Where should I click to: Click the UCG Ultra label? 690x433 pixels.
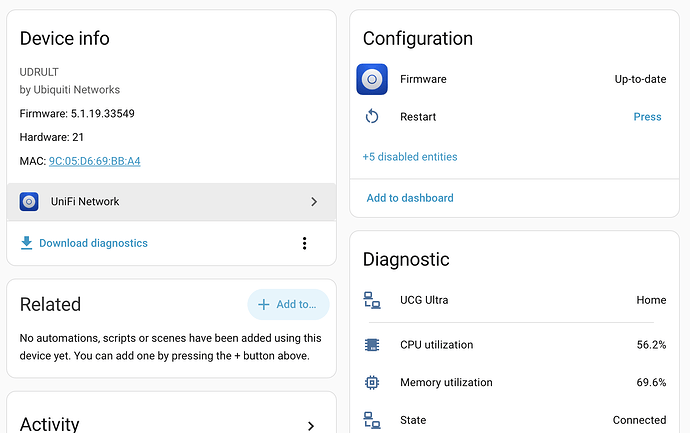pyautogui.click(x=424, y=300)
